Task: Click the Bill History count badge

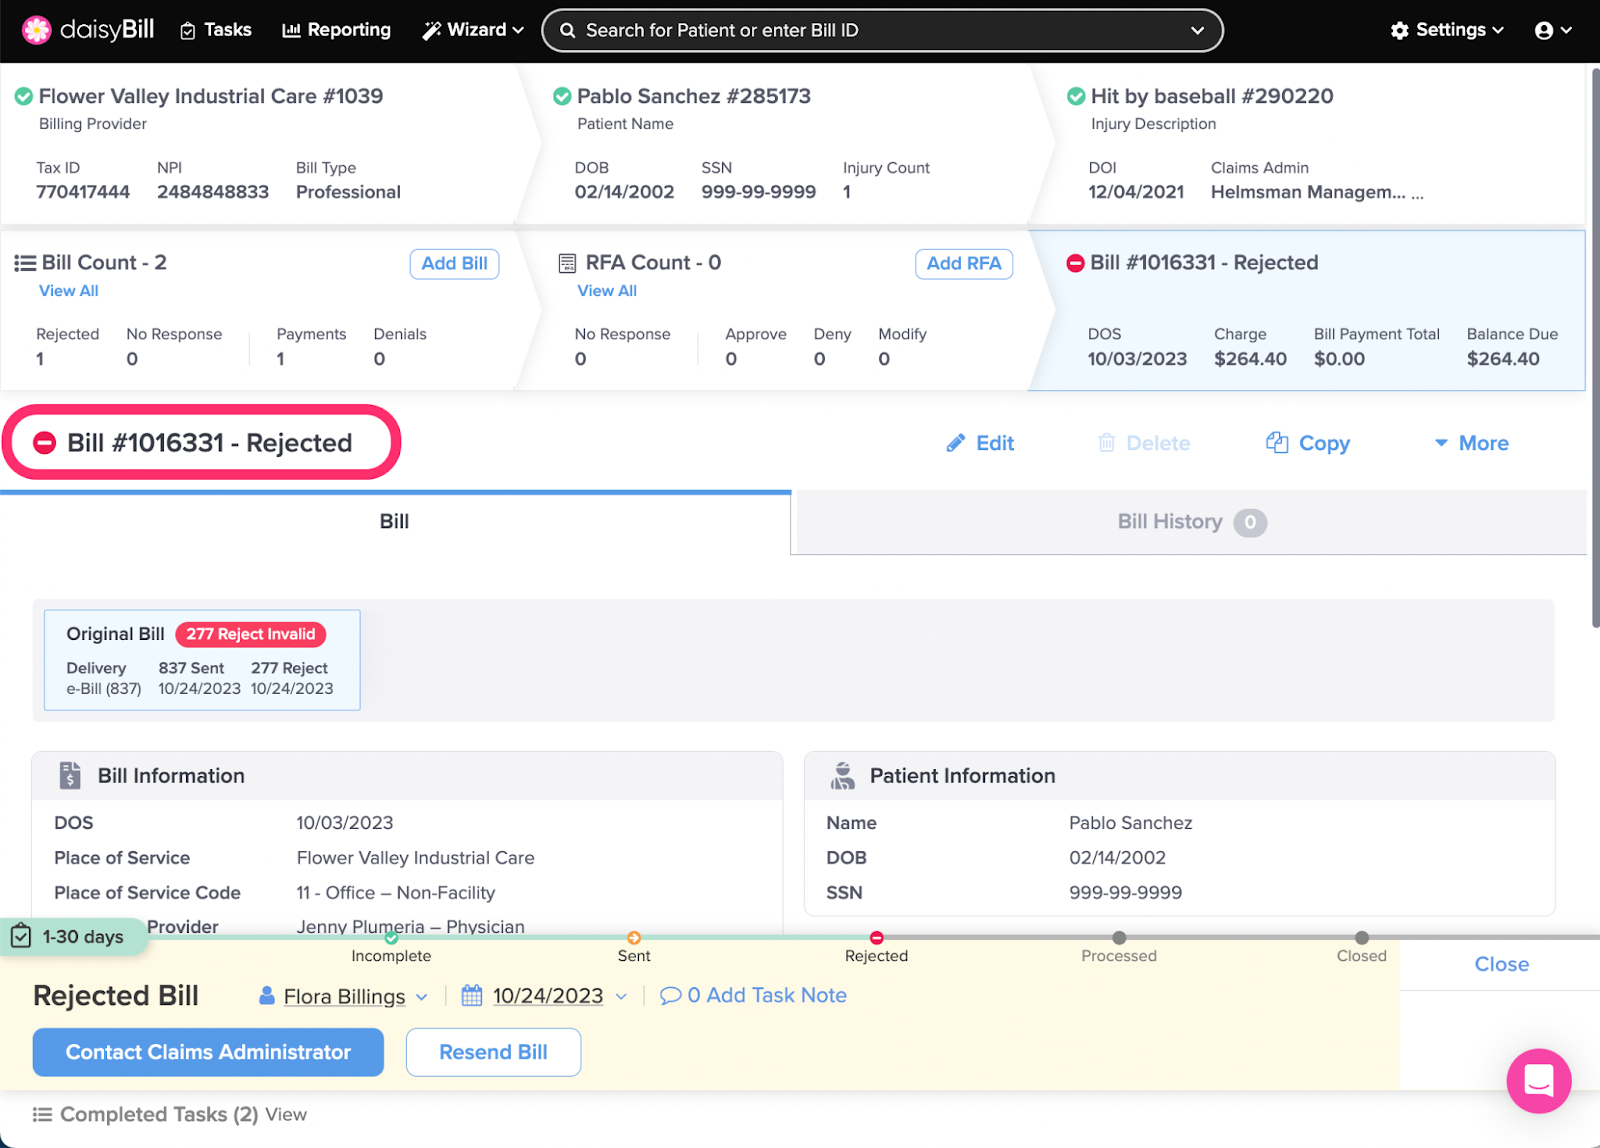Action: [x=1250, y=522]
